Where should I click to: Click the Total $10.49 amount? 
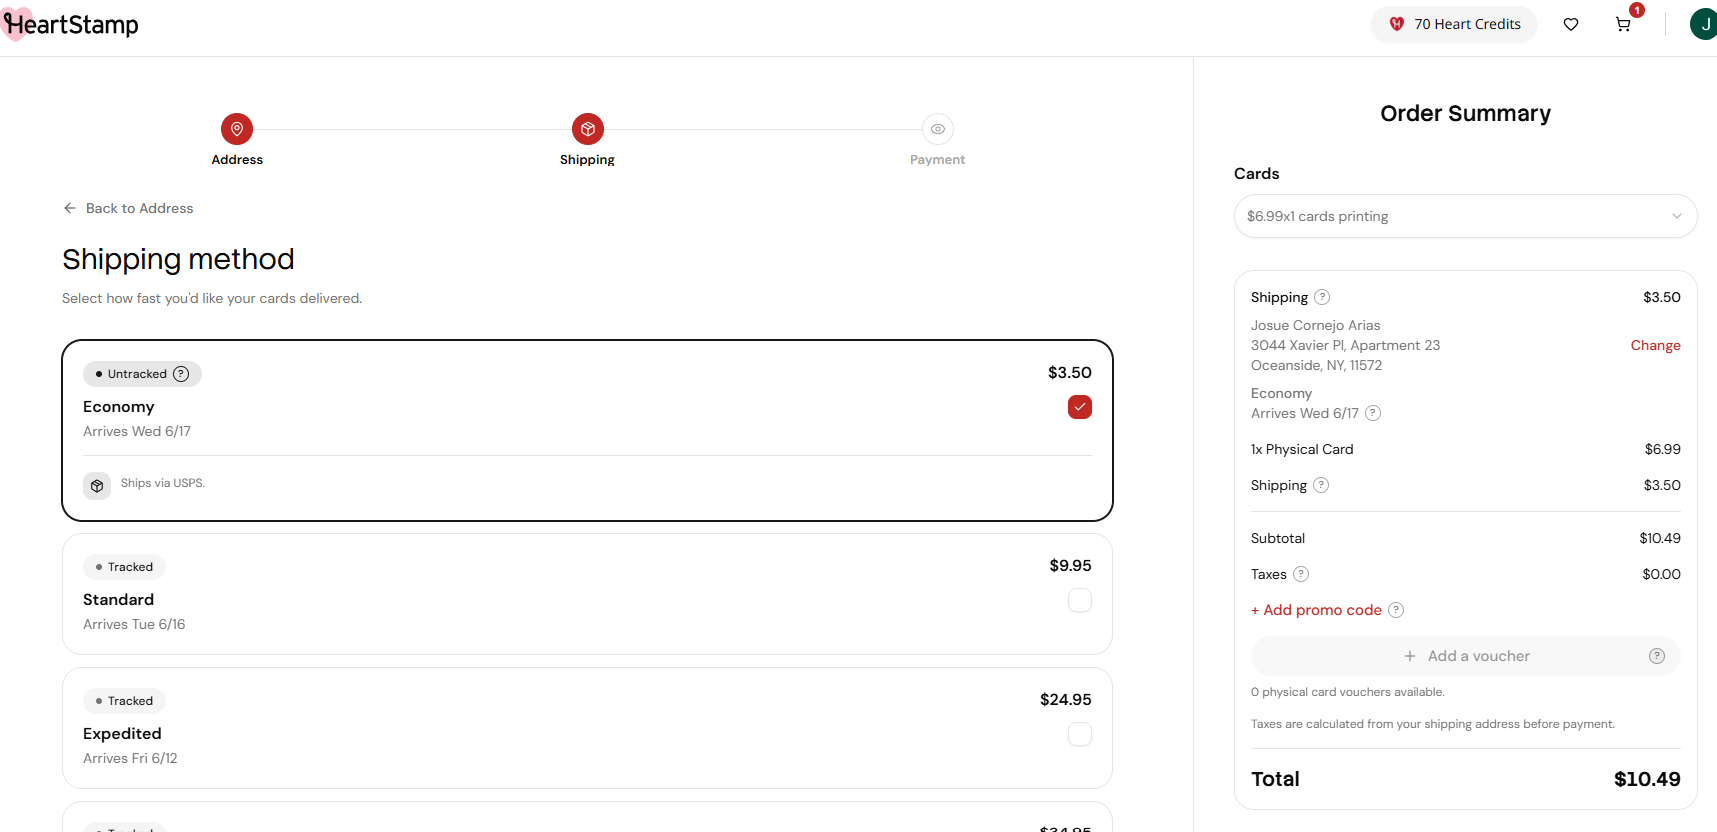tap(1647, 779)
